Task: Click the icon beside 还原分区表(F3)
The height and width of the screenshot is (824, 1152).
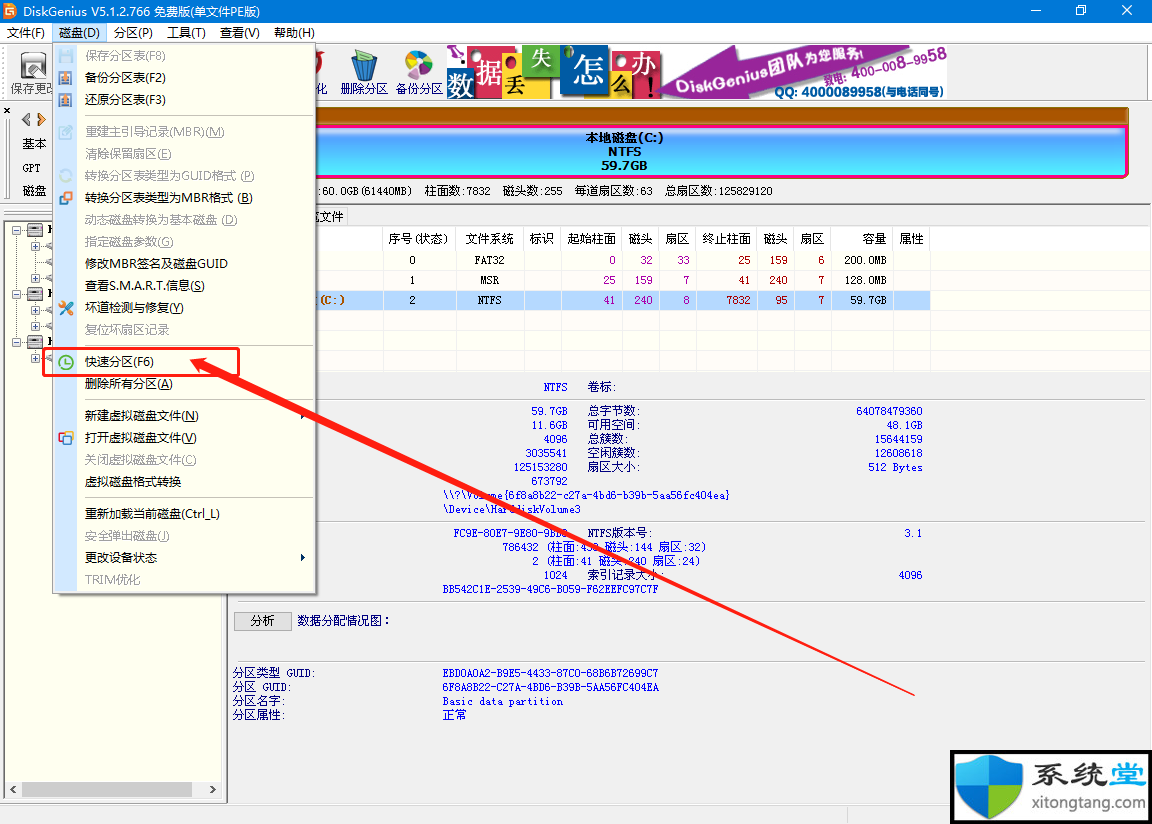Action: (x=65, y=100)
